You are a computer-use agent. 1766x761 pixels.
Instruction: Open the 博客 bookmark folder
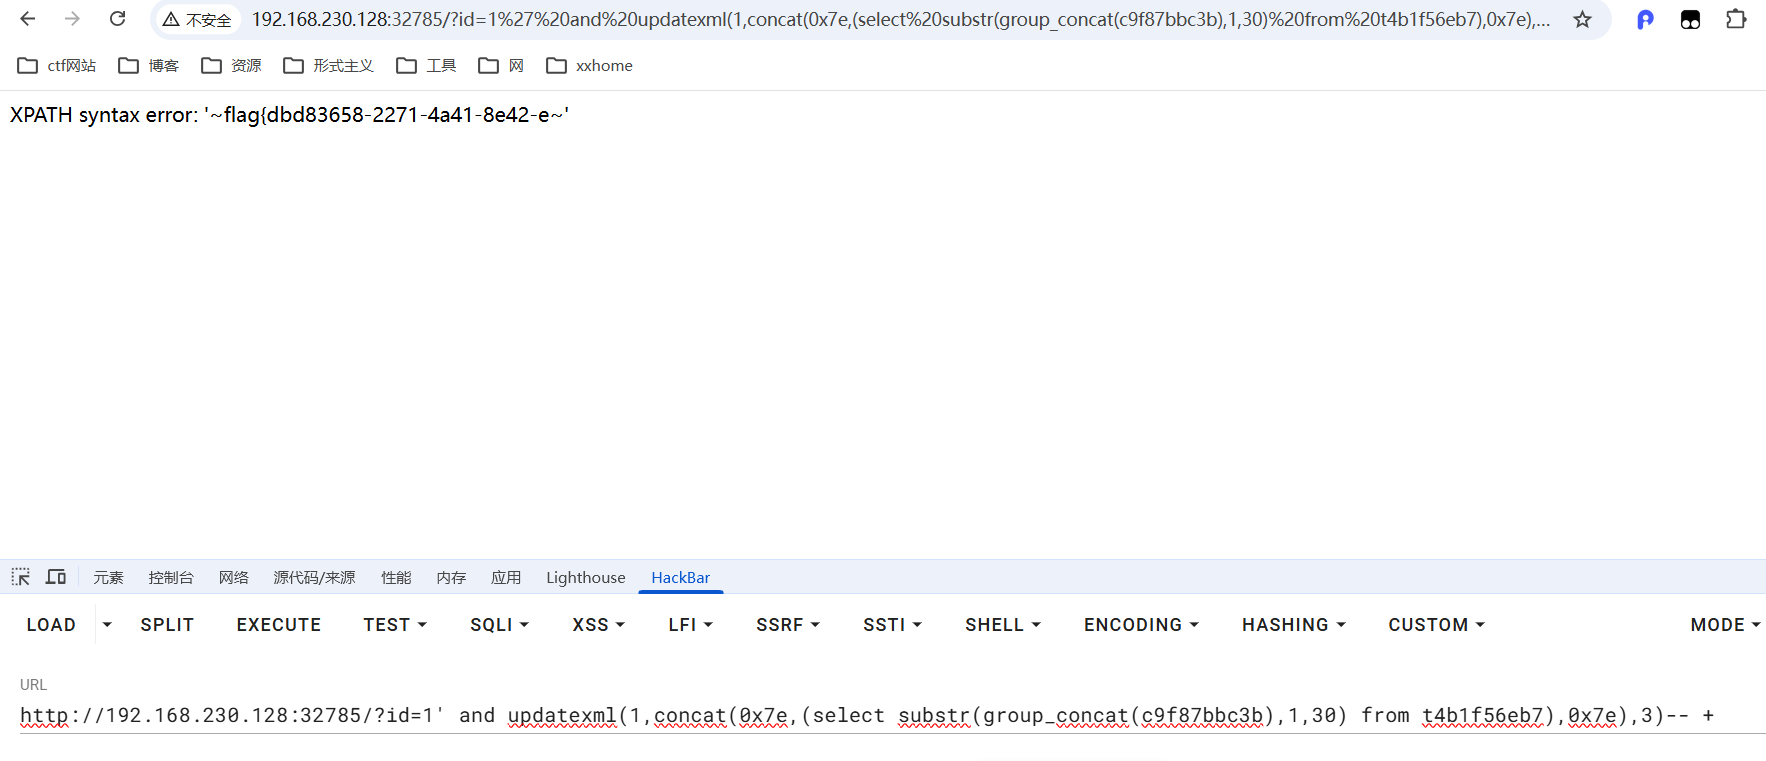(x=148, y=65)
